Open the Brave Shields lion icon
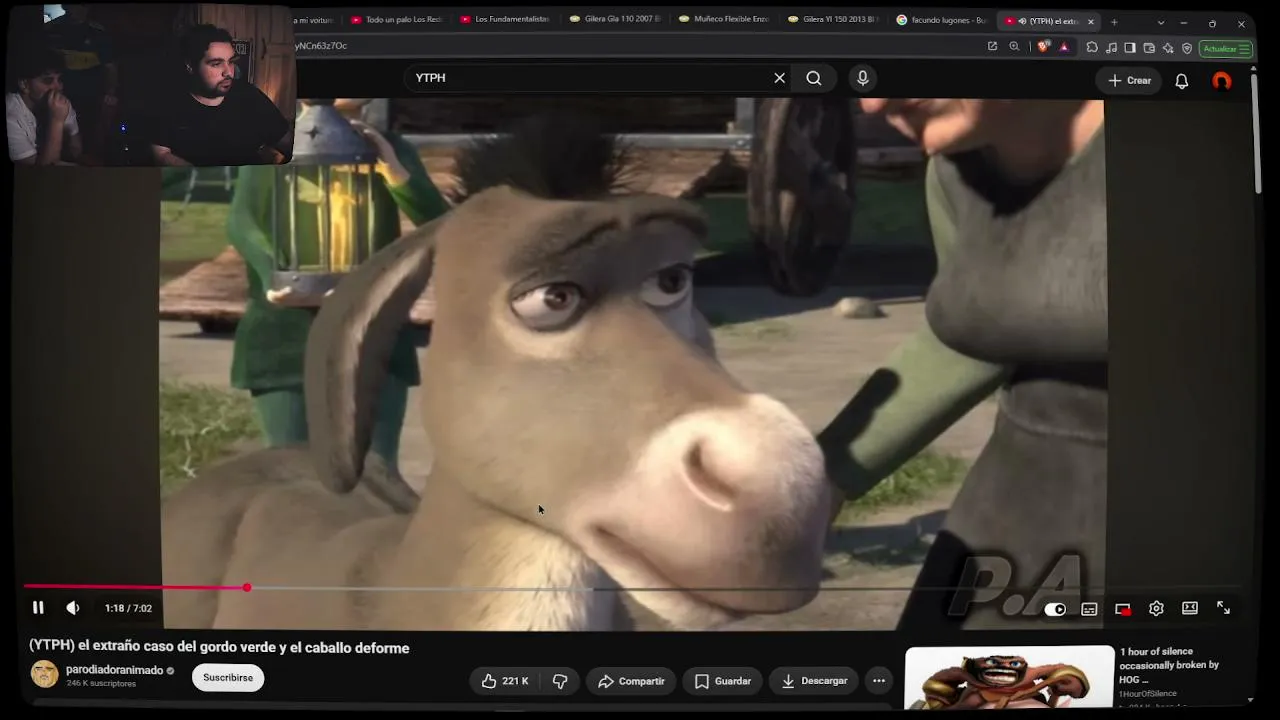Image resolution: width=1280 pixels, height=720 pixels. pyautogui.click(x=1044, y=47)
